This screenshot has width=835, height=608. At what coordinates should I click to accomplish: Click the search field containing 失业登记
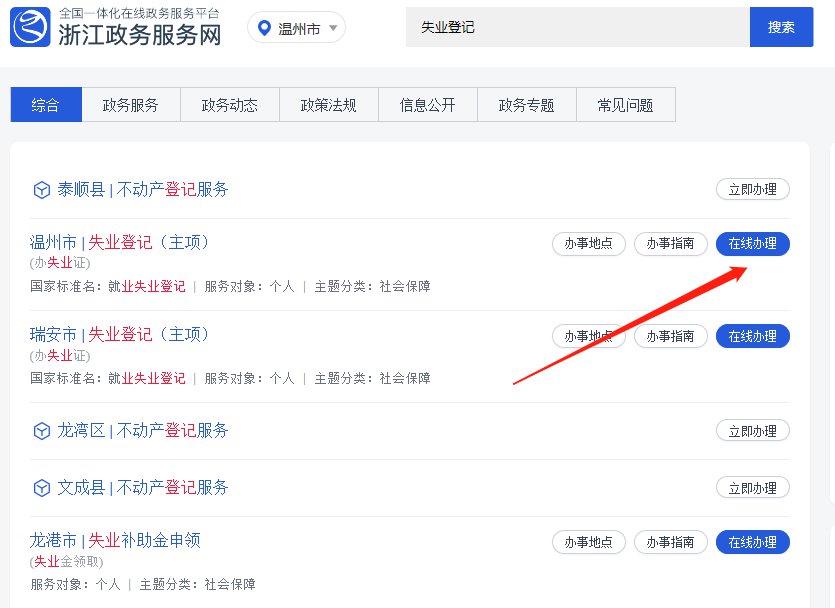coord(577,27)
